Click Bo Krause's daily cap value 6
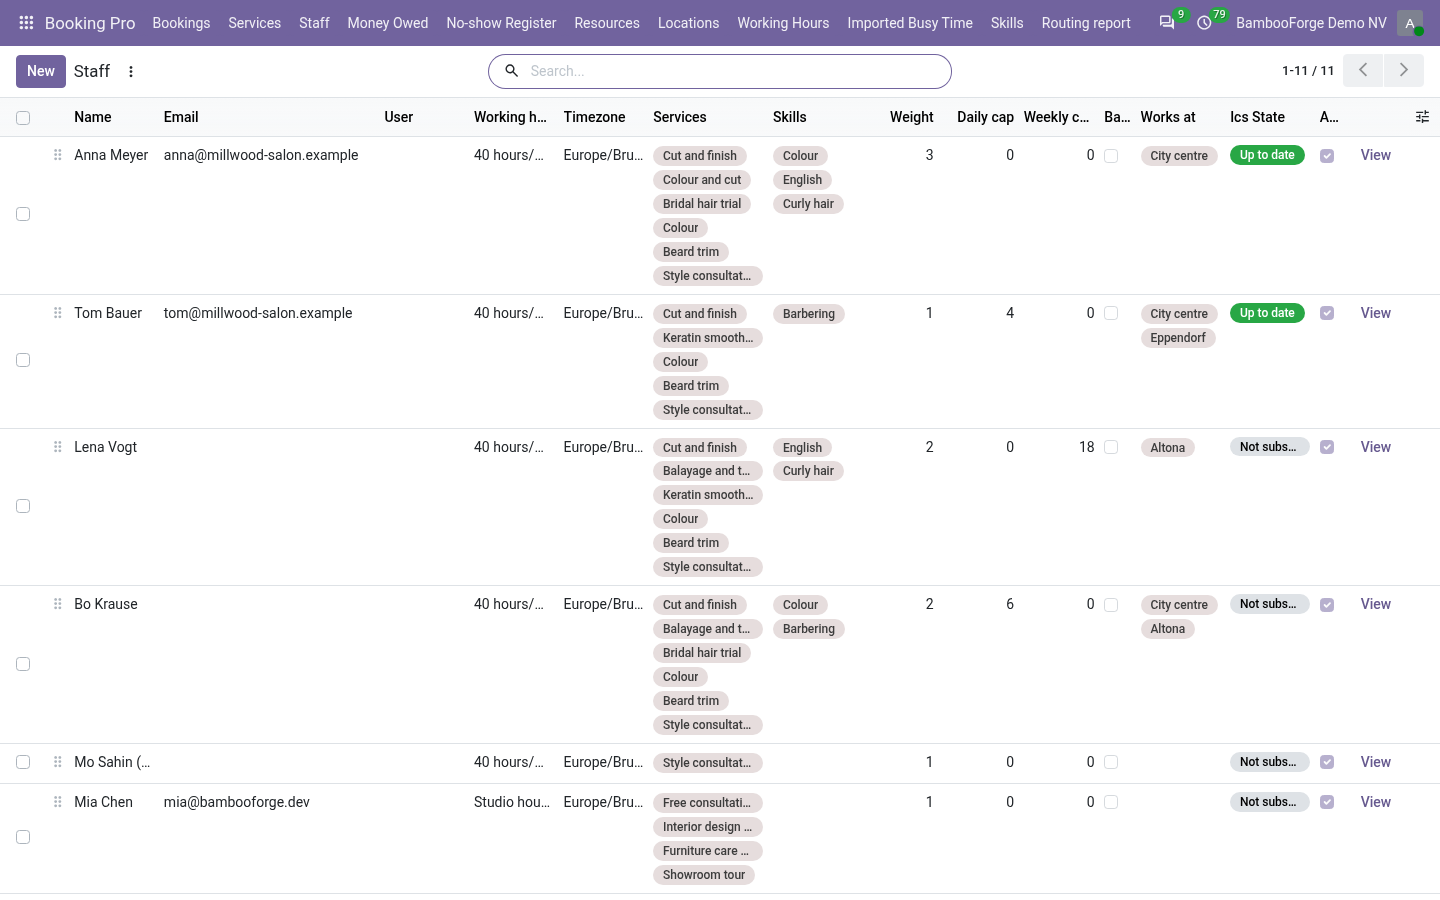The width and height of the screenshot is (1440, 900). [1010, 604]
